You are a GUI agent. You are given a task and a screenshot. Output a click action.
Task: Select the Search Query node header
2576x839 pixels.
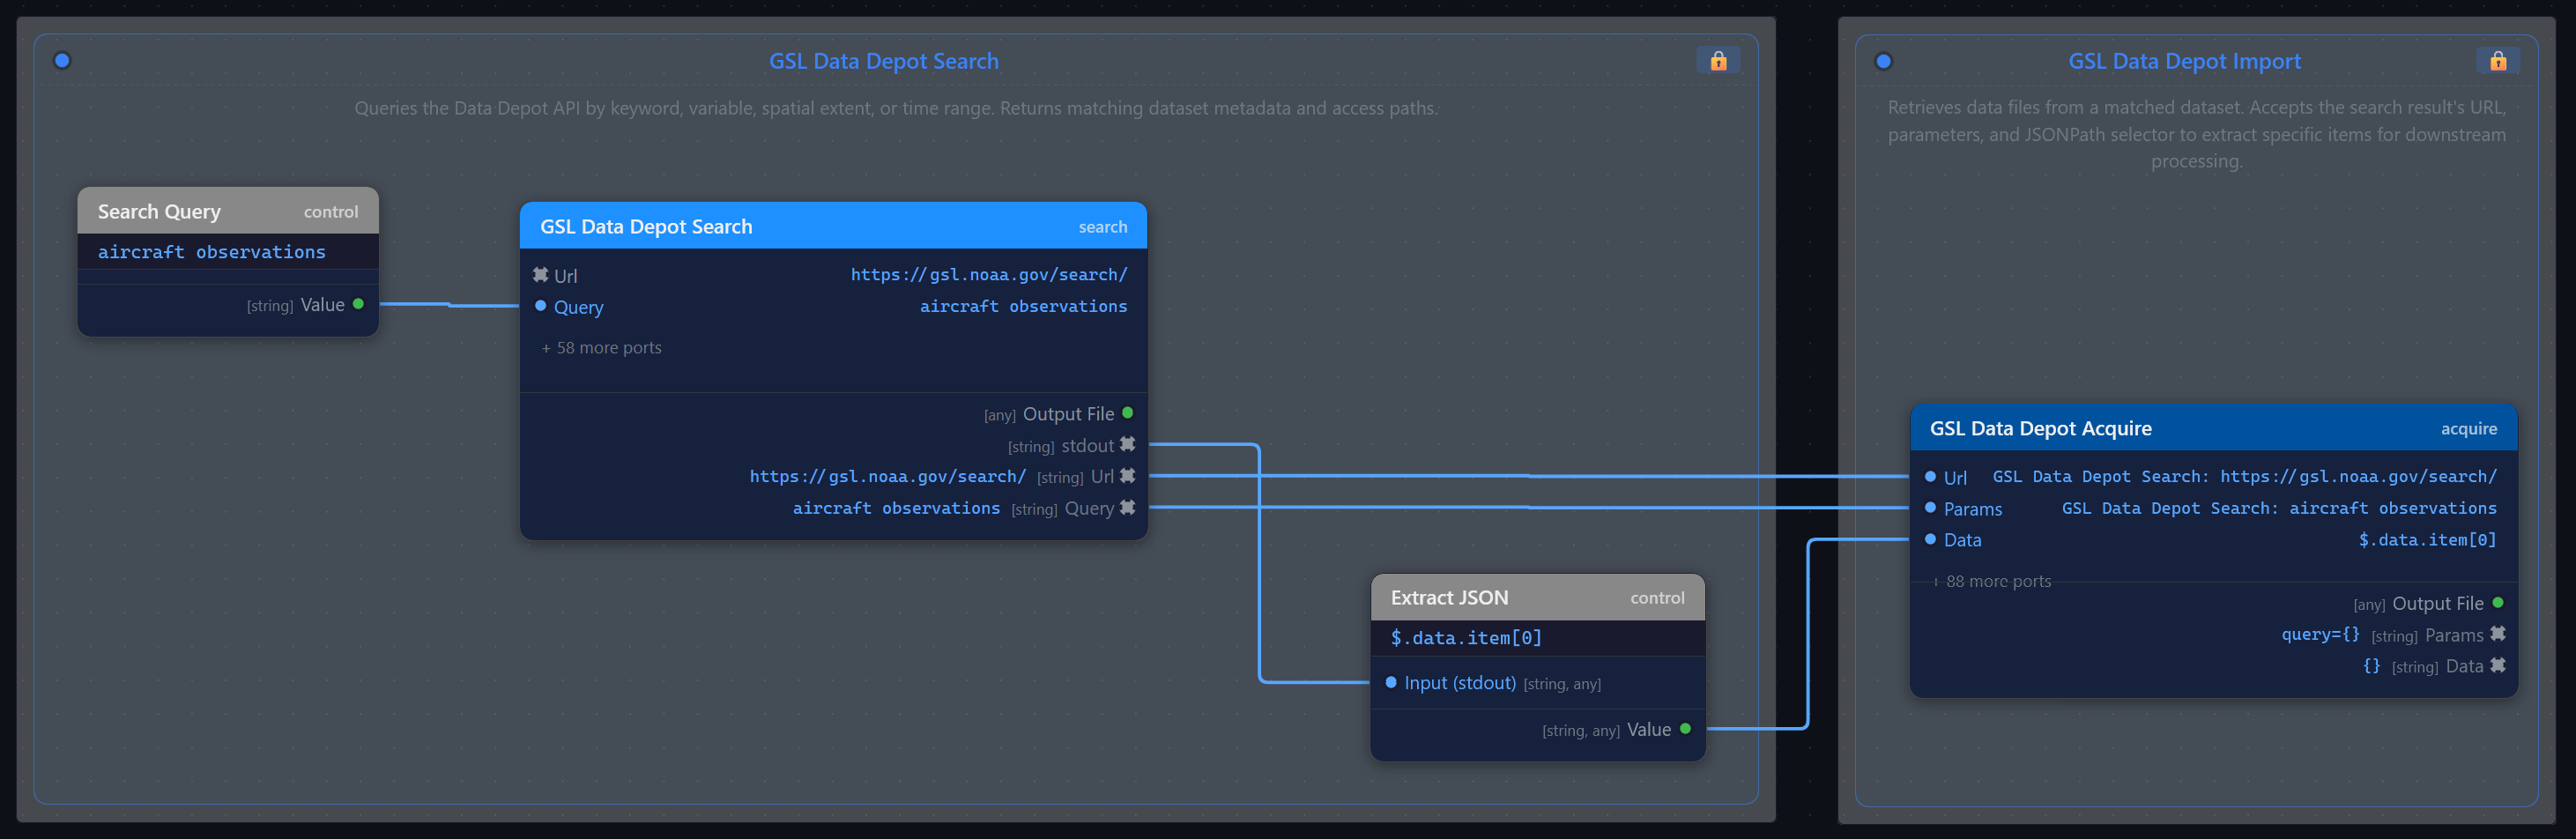(x=228, y=211)
